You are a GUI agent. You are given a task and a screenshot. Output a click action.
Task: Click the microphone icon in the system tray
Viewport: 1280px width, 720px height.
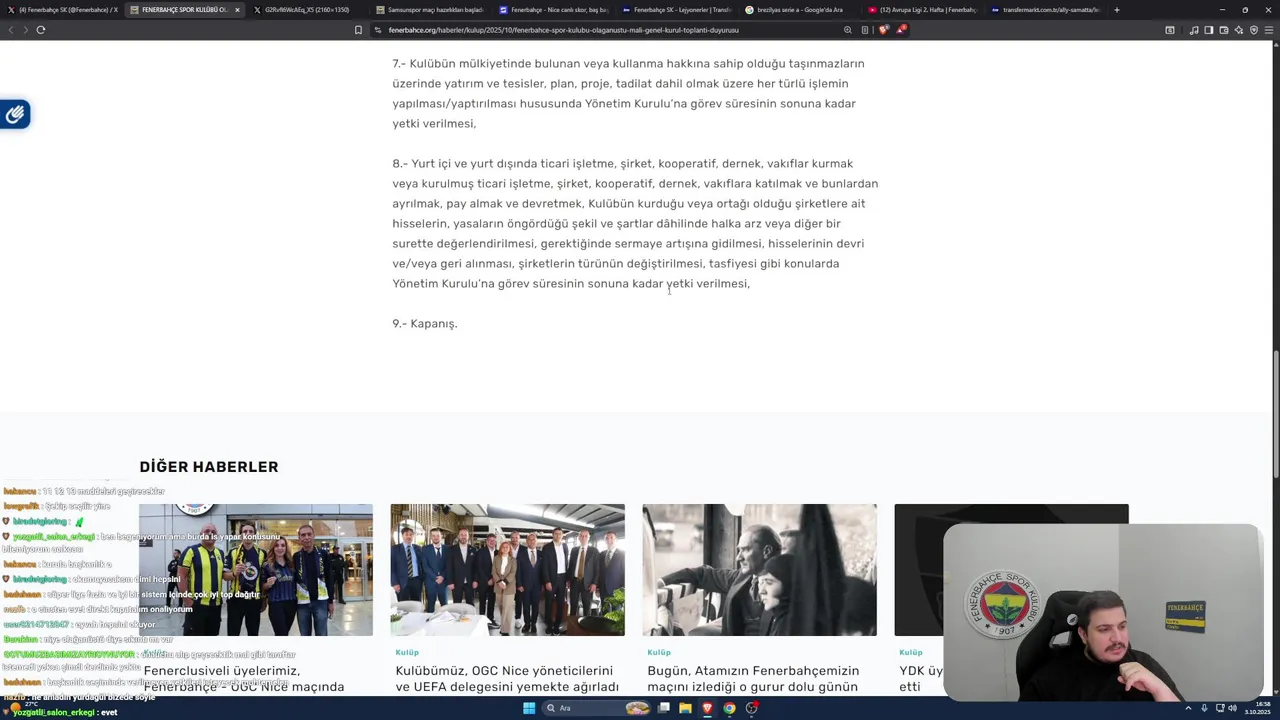tap(1204, 708)
